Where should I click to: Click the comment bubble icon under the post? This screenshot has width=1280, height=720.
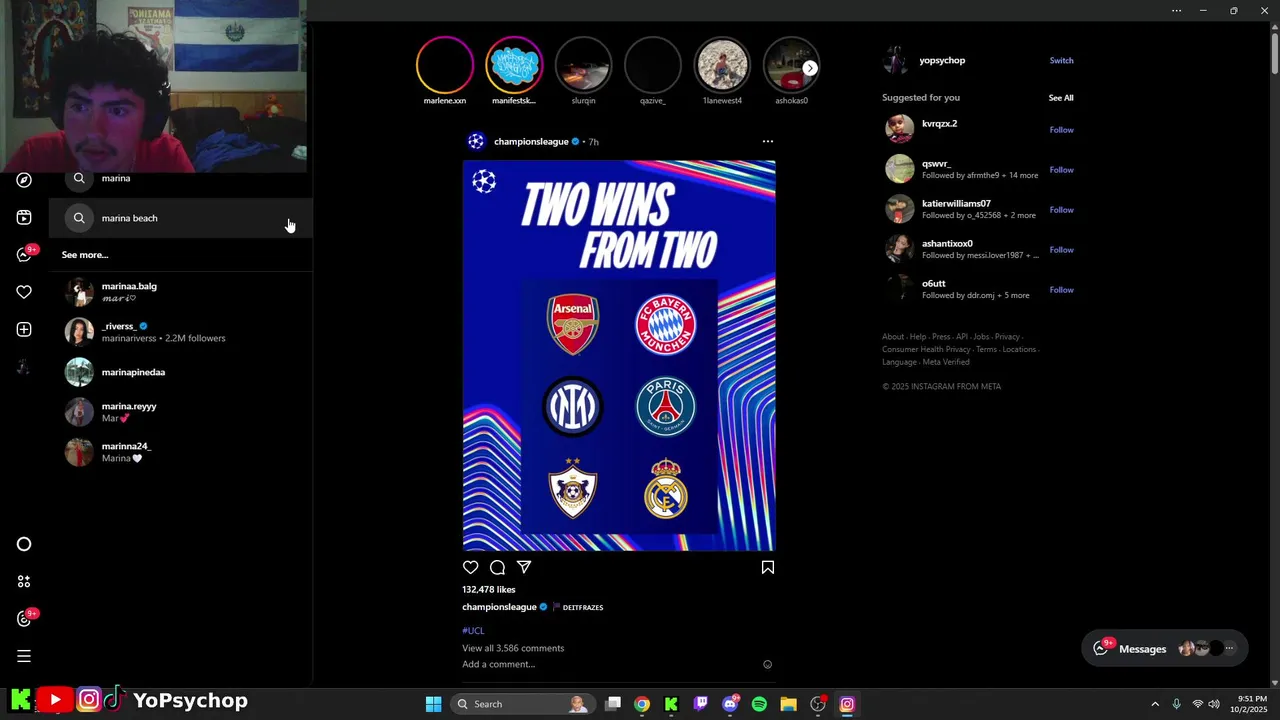497,567
